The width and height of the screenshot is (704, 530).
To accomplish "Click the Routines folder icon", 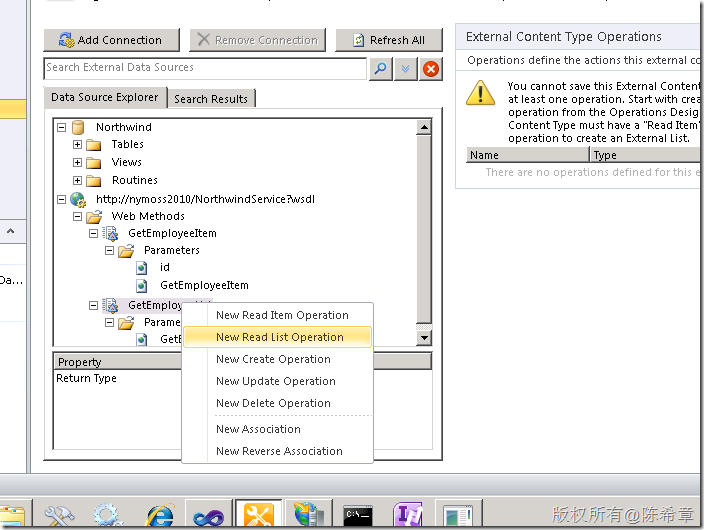I will [x=93, y=181].
